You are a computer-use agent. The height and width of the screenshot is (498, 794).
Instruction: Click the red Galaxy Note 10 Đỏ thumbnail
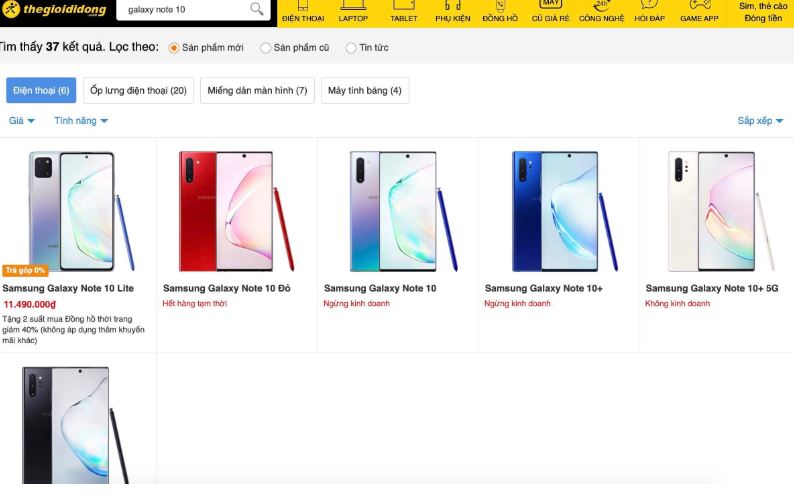pos(236,211)
